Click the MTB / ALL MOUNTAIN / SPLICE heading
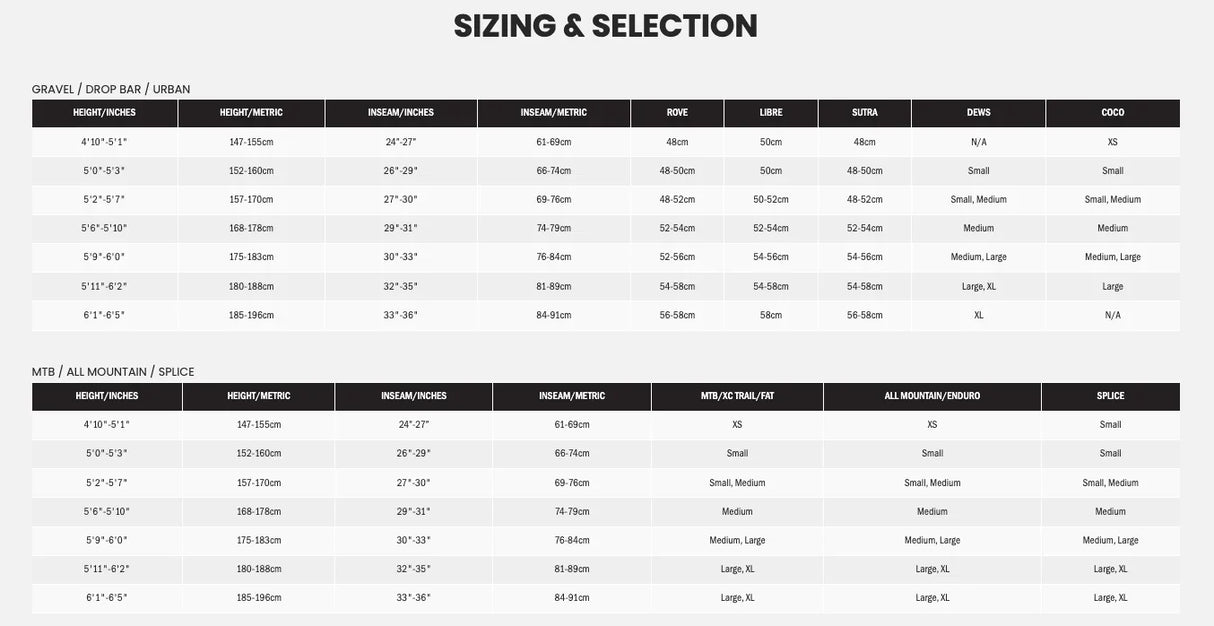 (x=113, y=372)
